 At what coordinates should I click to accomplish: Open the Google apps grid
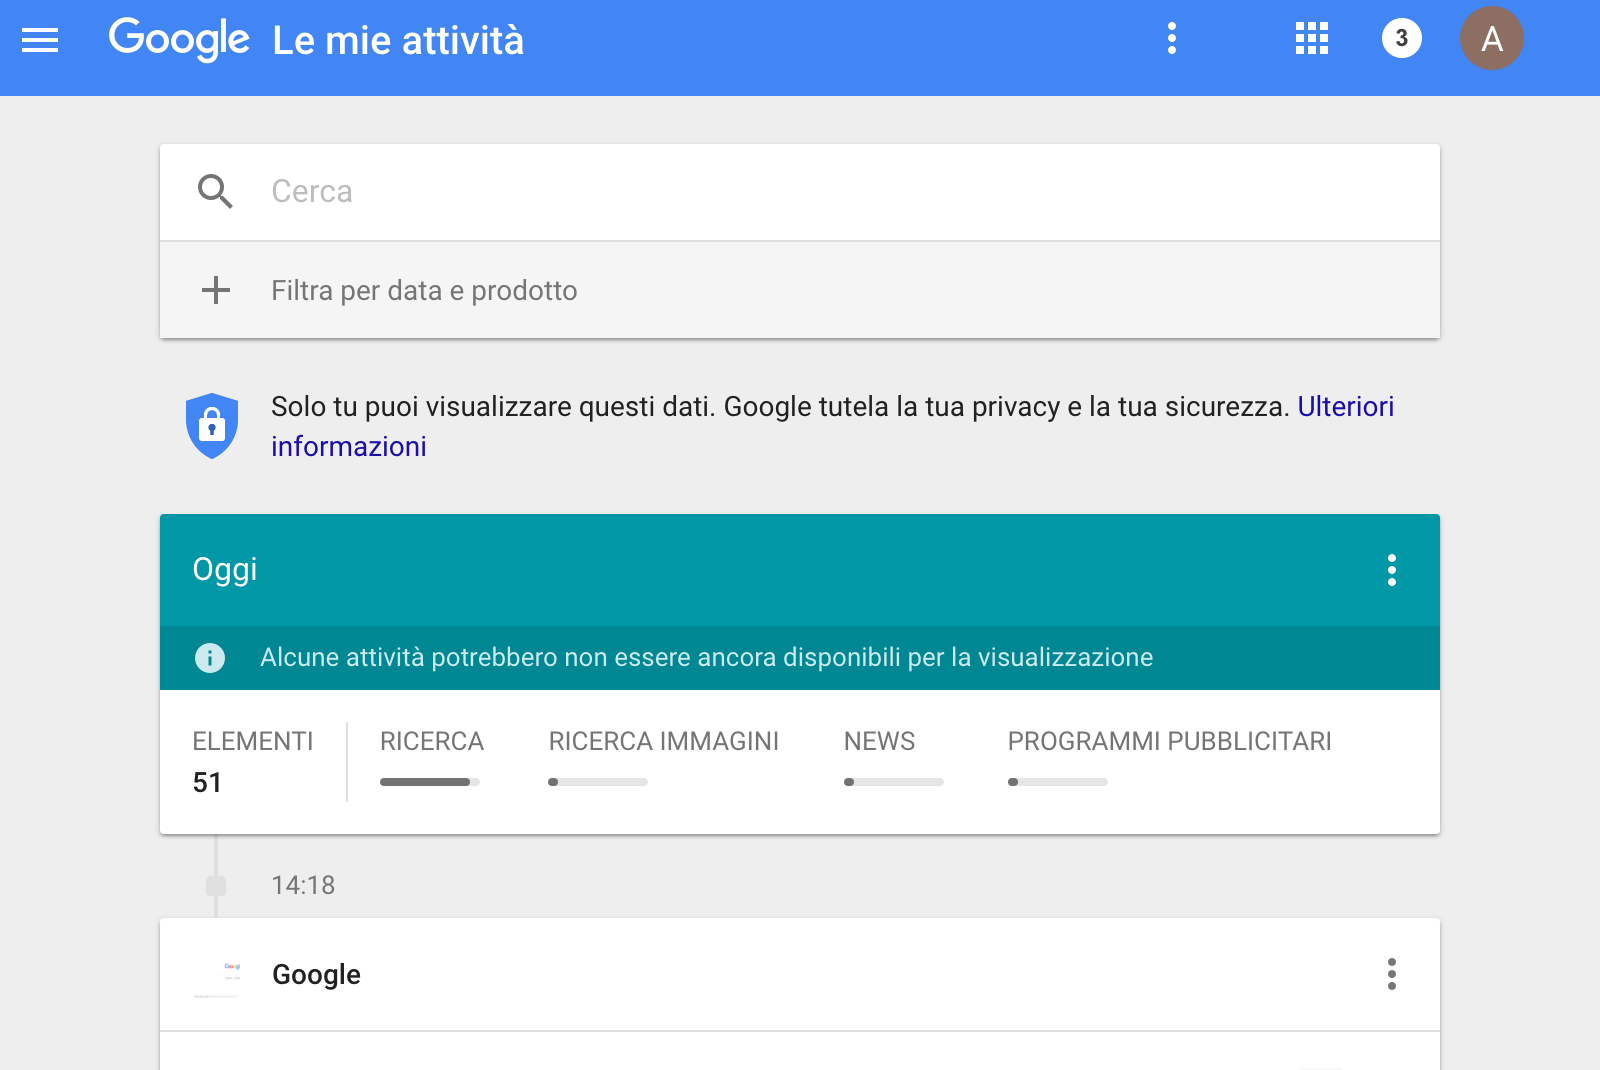click(x=1311, y=39)
